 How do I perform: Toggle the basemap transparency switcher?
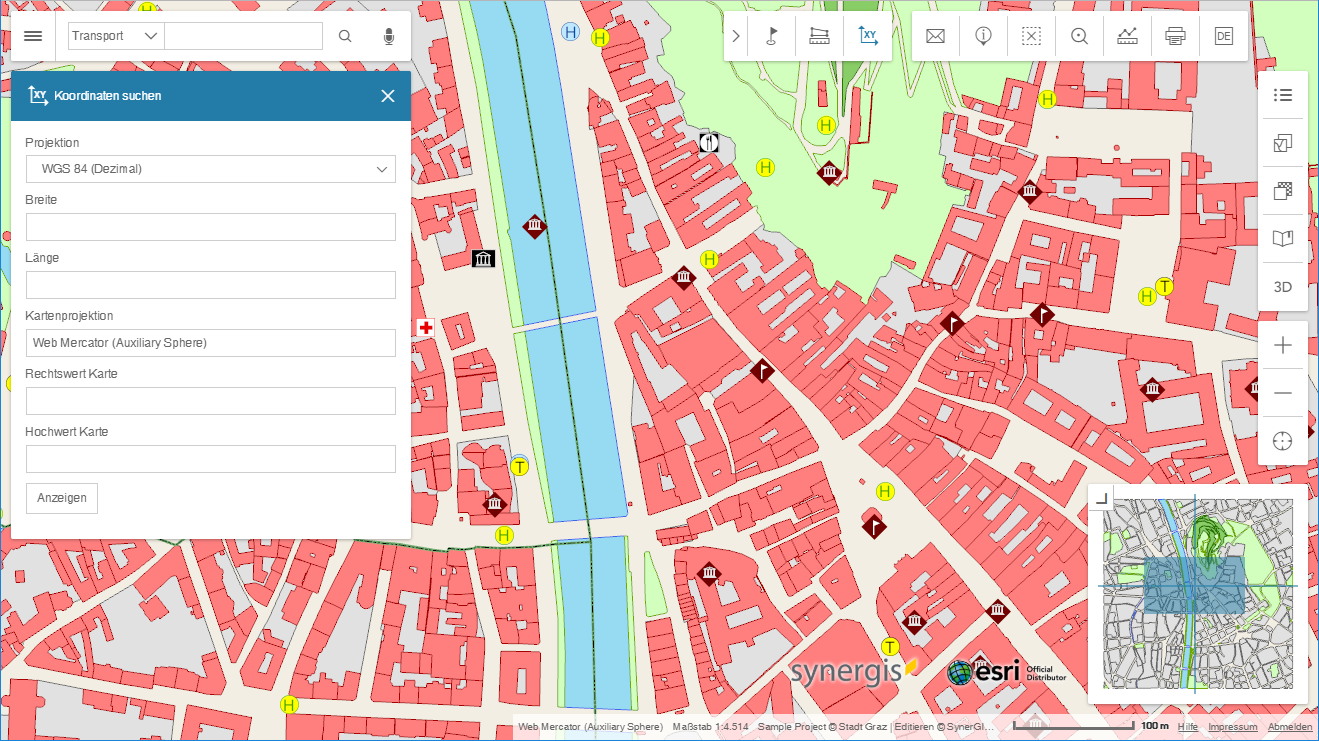1283,191
